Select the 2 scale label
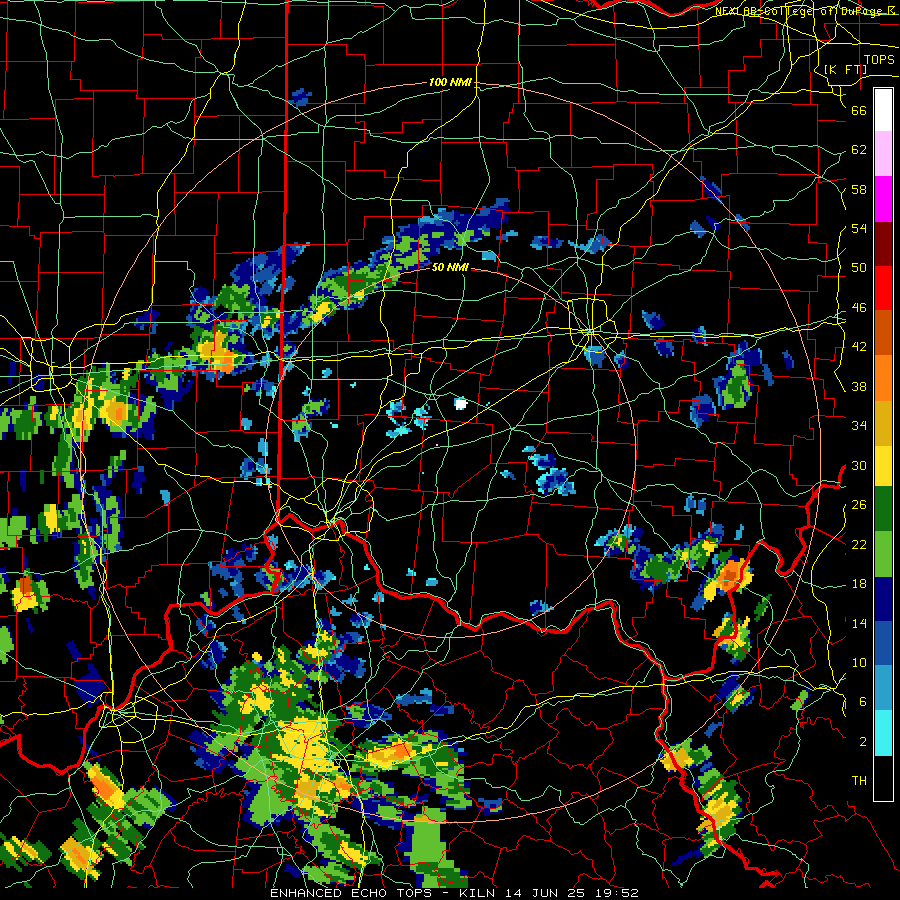The width and height of the screenshot is (900, 900). 863,742
